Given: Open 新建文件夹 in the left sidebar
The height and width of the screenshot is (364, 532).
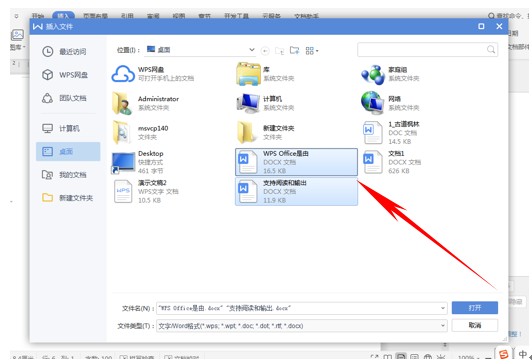Looking at the screenshot, I should pos(68,198).
